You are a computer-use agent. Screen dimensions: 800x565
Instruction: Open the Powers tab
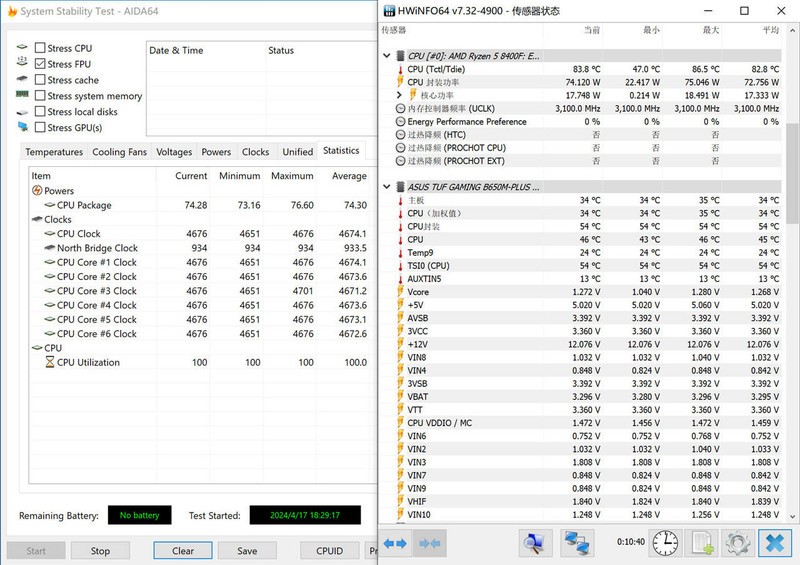(216, 152)
